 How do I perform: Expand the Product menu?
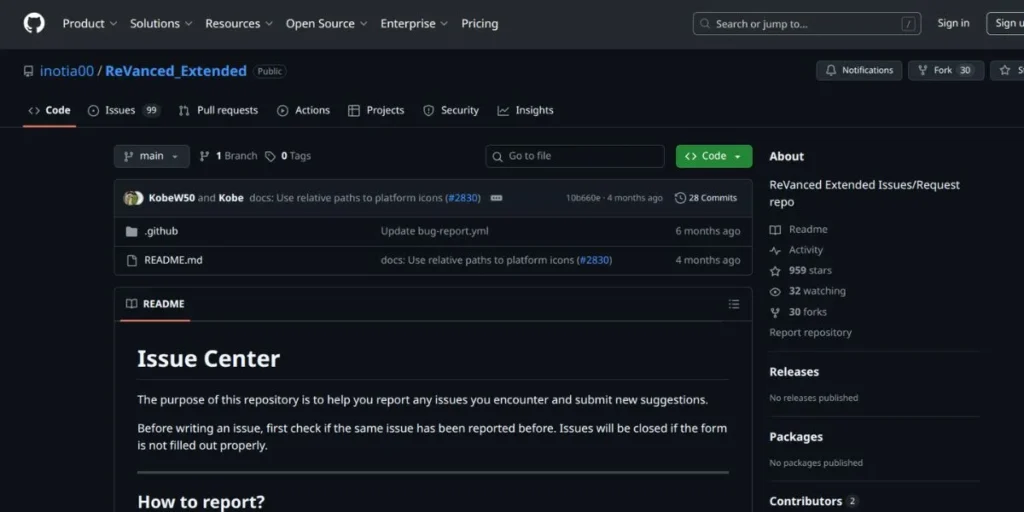click(x=89, y=24)
